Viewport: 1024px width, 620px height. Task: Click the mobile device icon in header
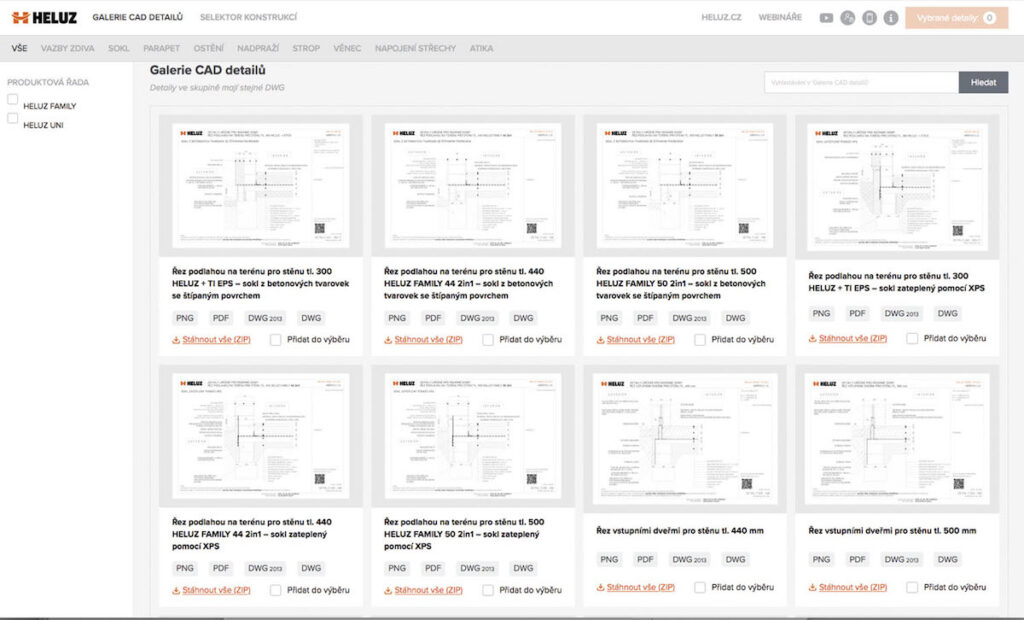(x=869, y=18)
